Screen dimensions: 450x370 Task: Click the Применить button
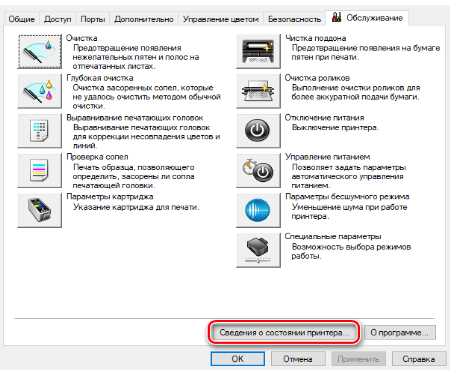click(x=358, y=359)
